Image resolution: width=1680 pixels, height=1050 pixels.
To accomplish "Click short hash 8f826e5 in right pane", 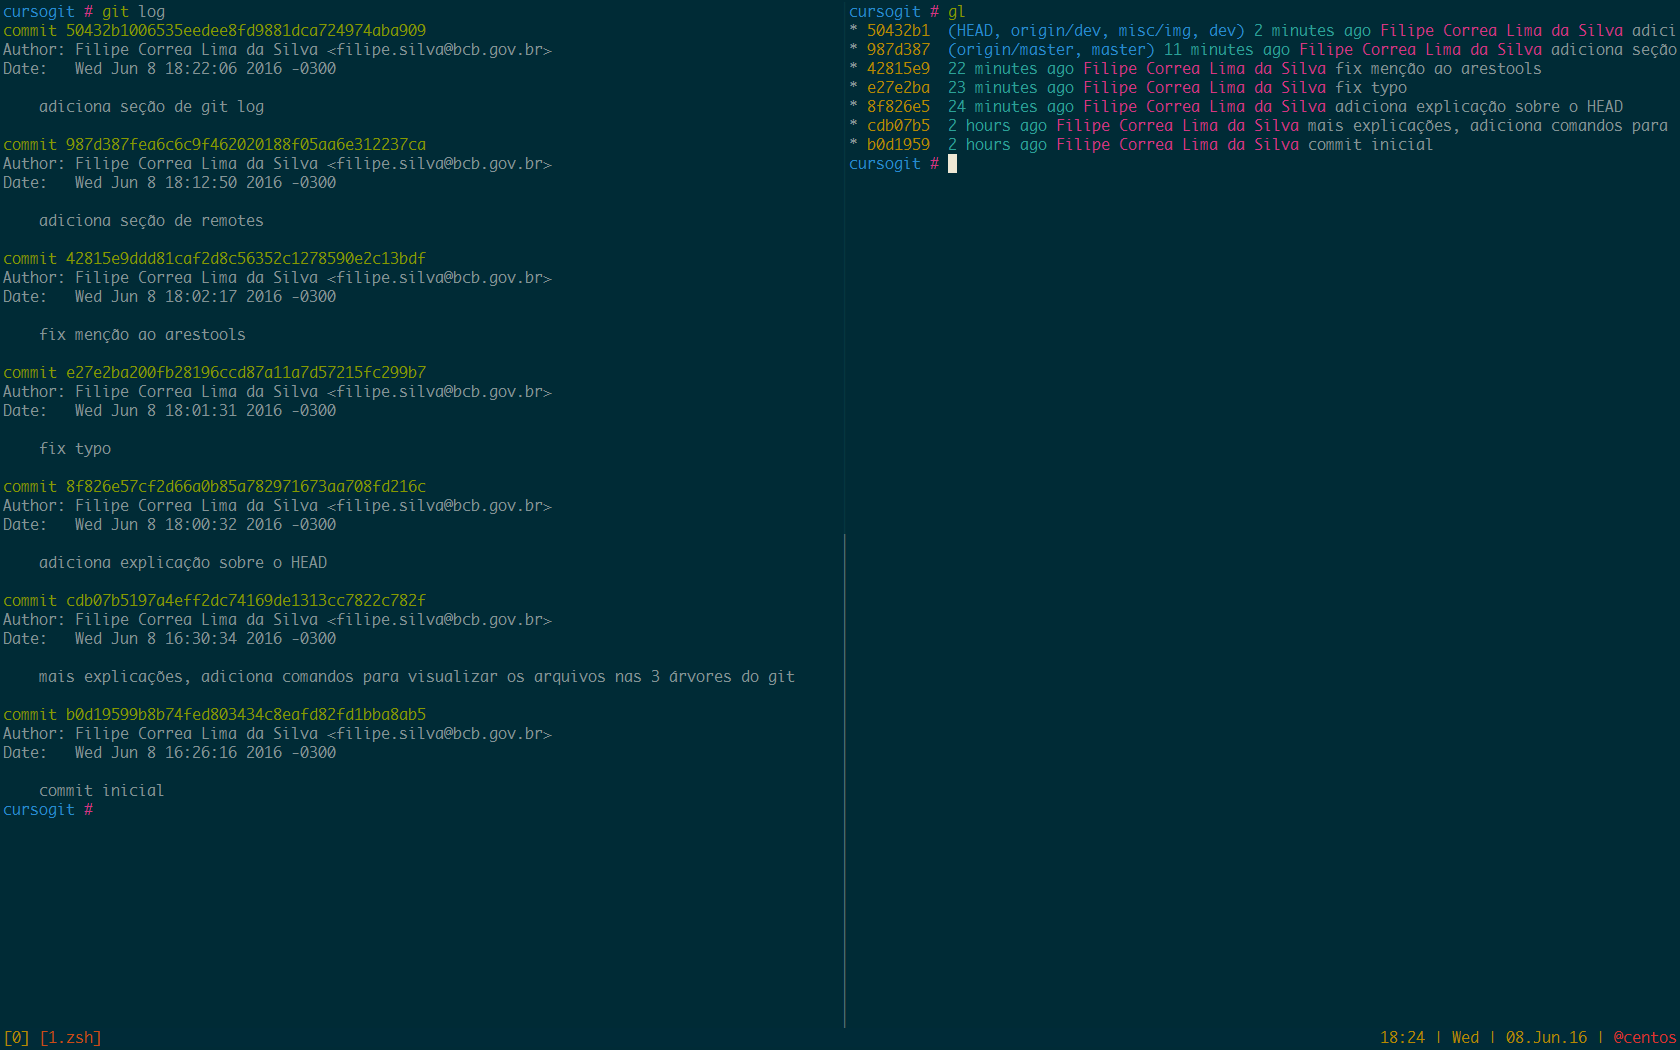I will (898, 107).
